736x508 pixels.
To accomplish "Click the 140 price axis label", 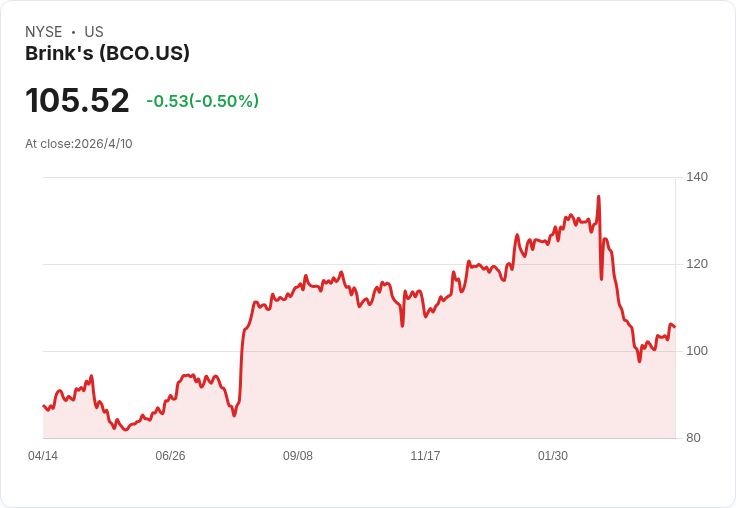I will [697, 177].
